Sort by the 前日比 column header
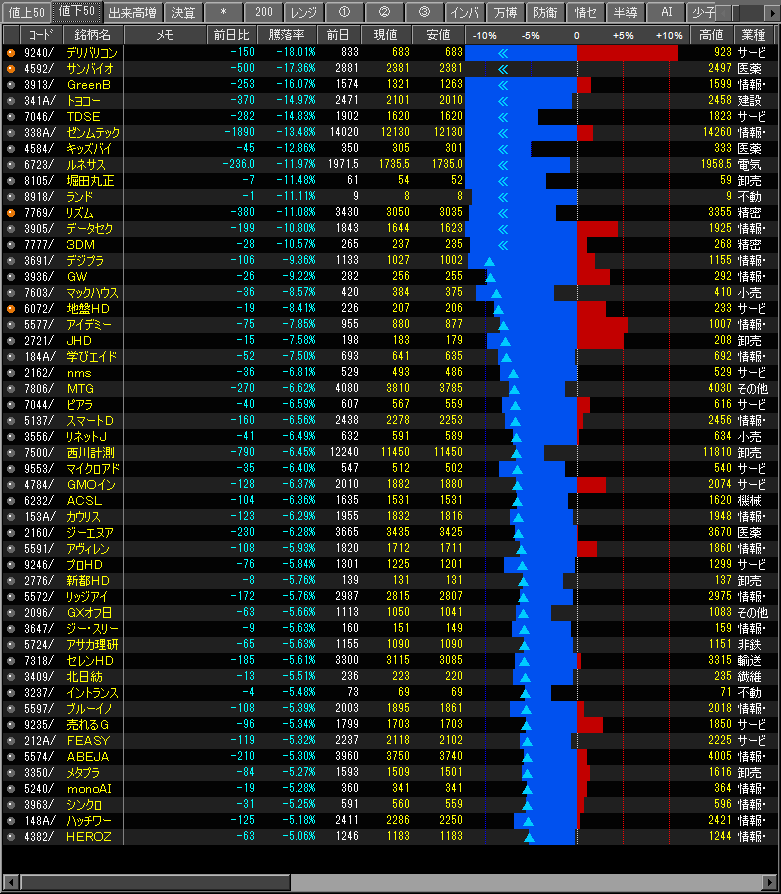Screen dimensions: 781x894 231,35
